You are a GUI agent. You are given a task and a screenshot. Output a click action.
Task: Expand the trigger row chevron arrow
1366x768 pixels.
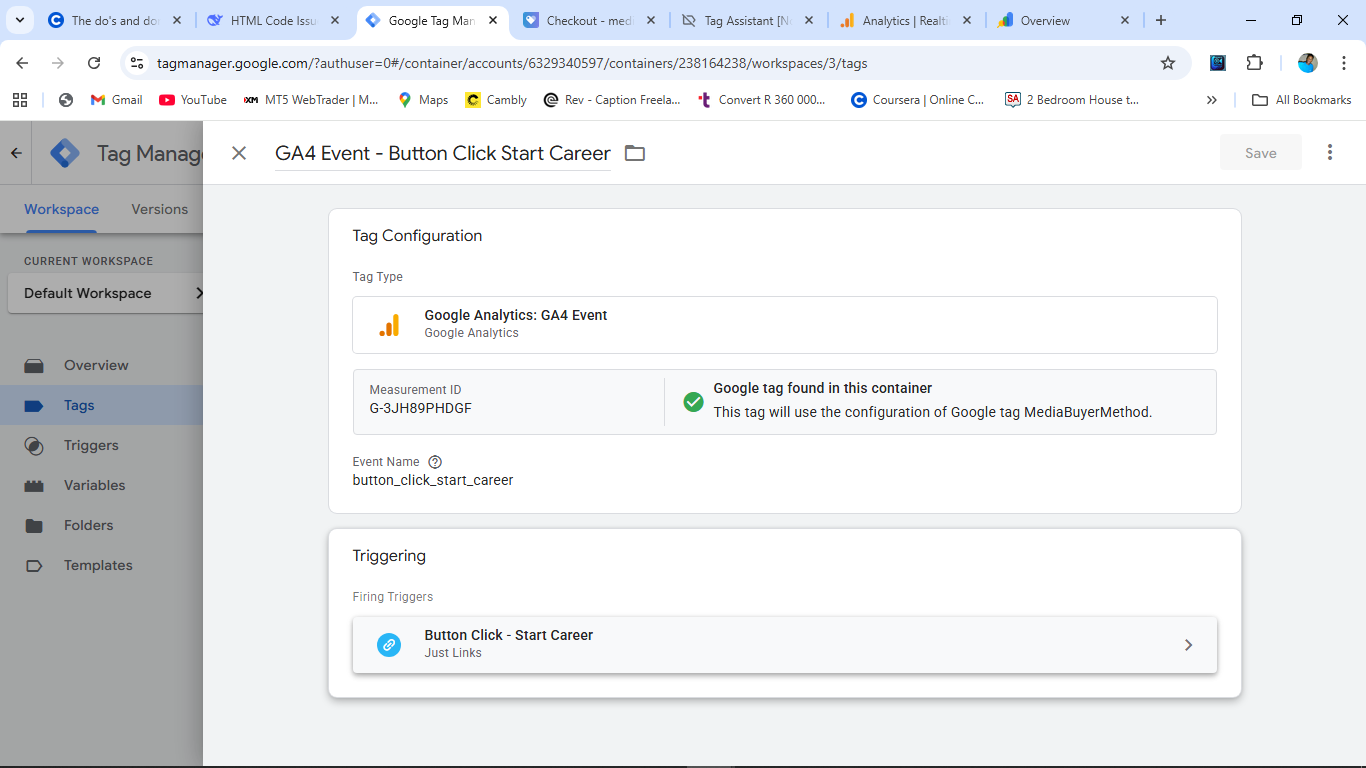pos(1188,645)
